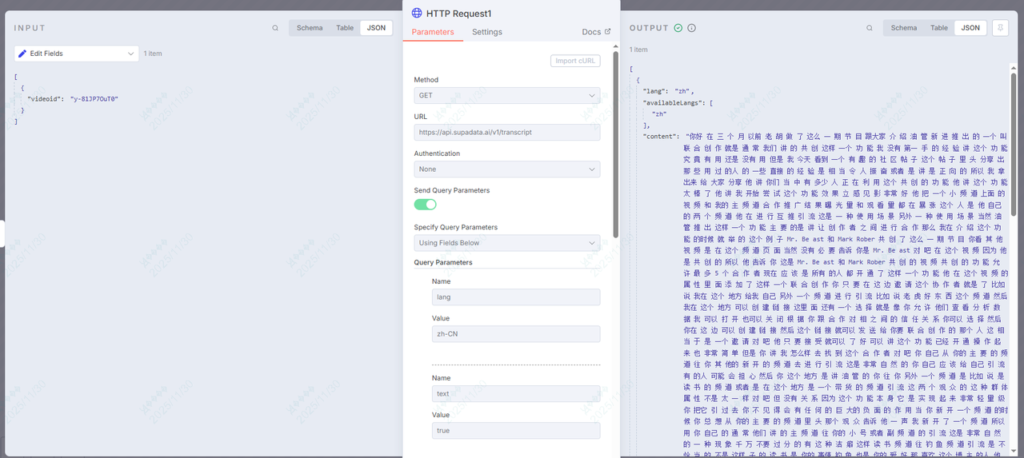This screenshot has width=1024, height=458.
Task: Toggle Send Query Parameters switch
Action: (426, 204)
